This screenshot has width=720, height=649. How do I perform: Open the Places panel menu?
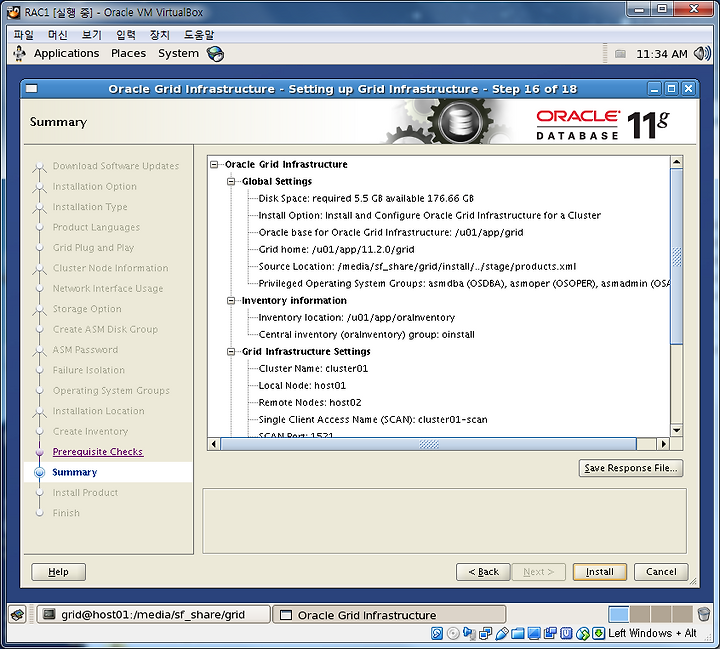click(x=129, y=54)
